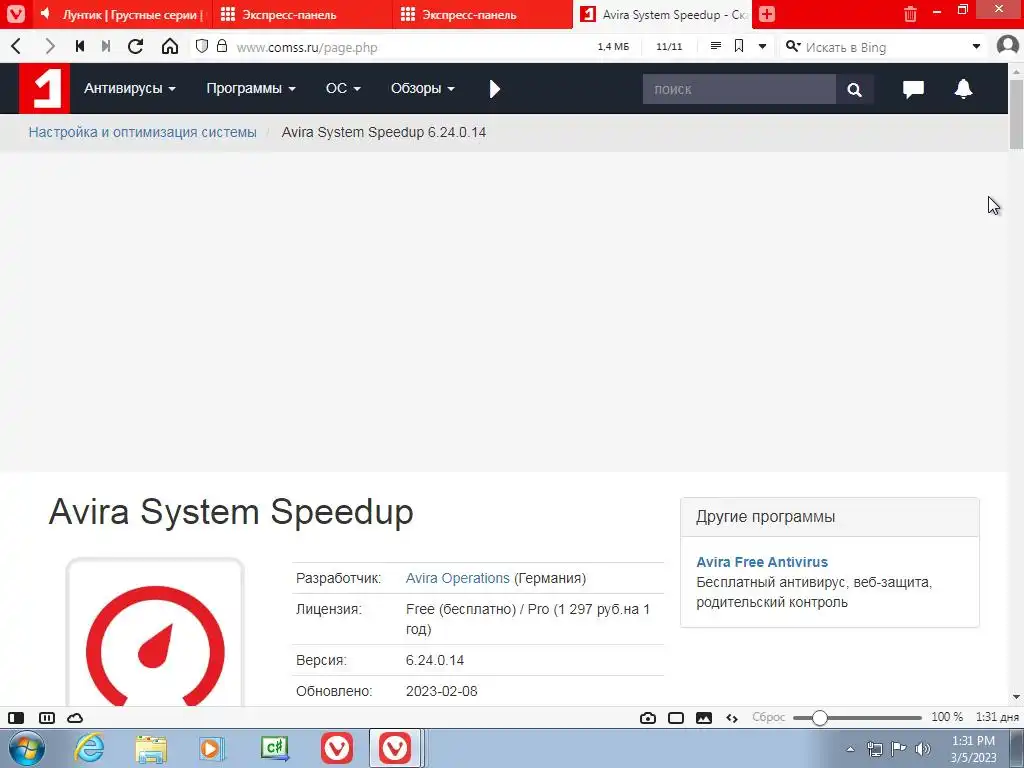Open the shield tracker blocker icon
The height and width of the screenshot is (768, 1024).
pos(202,46)
